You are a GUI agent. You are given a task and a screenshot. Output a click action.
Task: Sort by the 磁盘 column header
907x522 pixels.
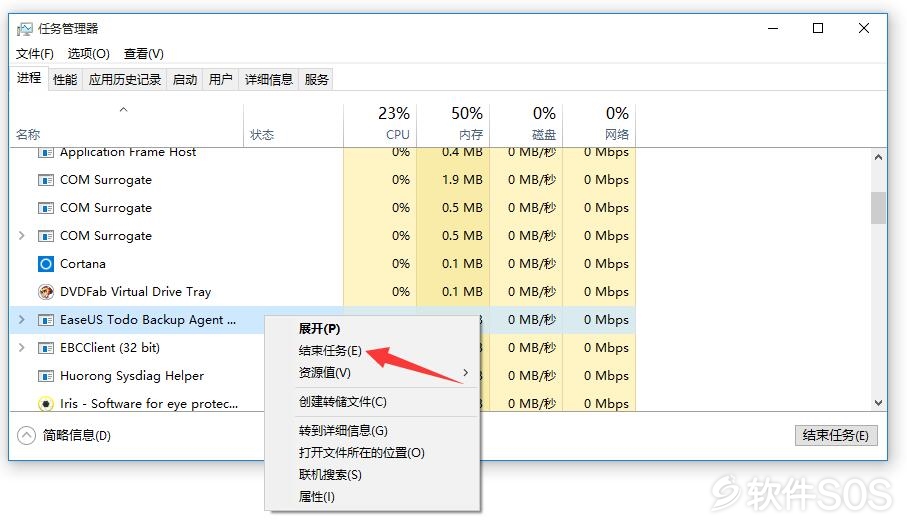pos(526,125)
